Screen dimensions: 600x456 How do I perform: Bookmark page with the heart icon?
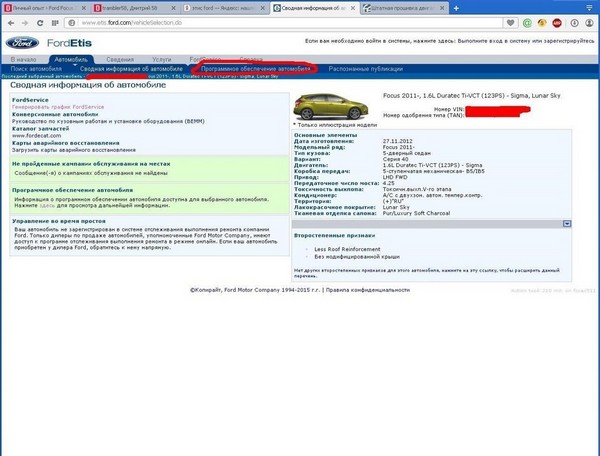point(510,23)
